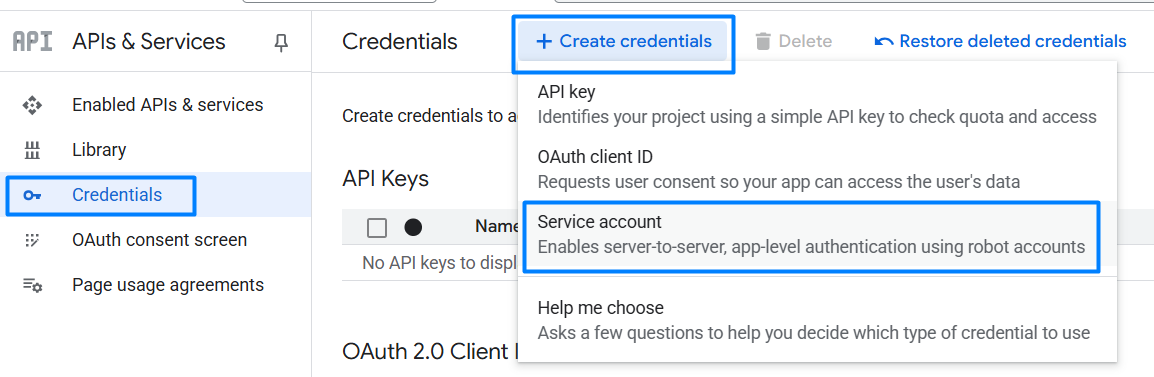Choose OAuth client ID option

[x=817, y=169]
